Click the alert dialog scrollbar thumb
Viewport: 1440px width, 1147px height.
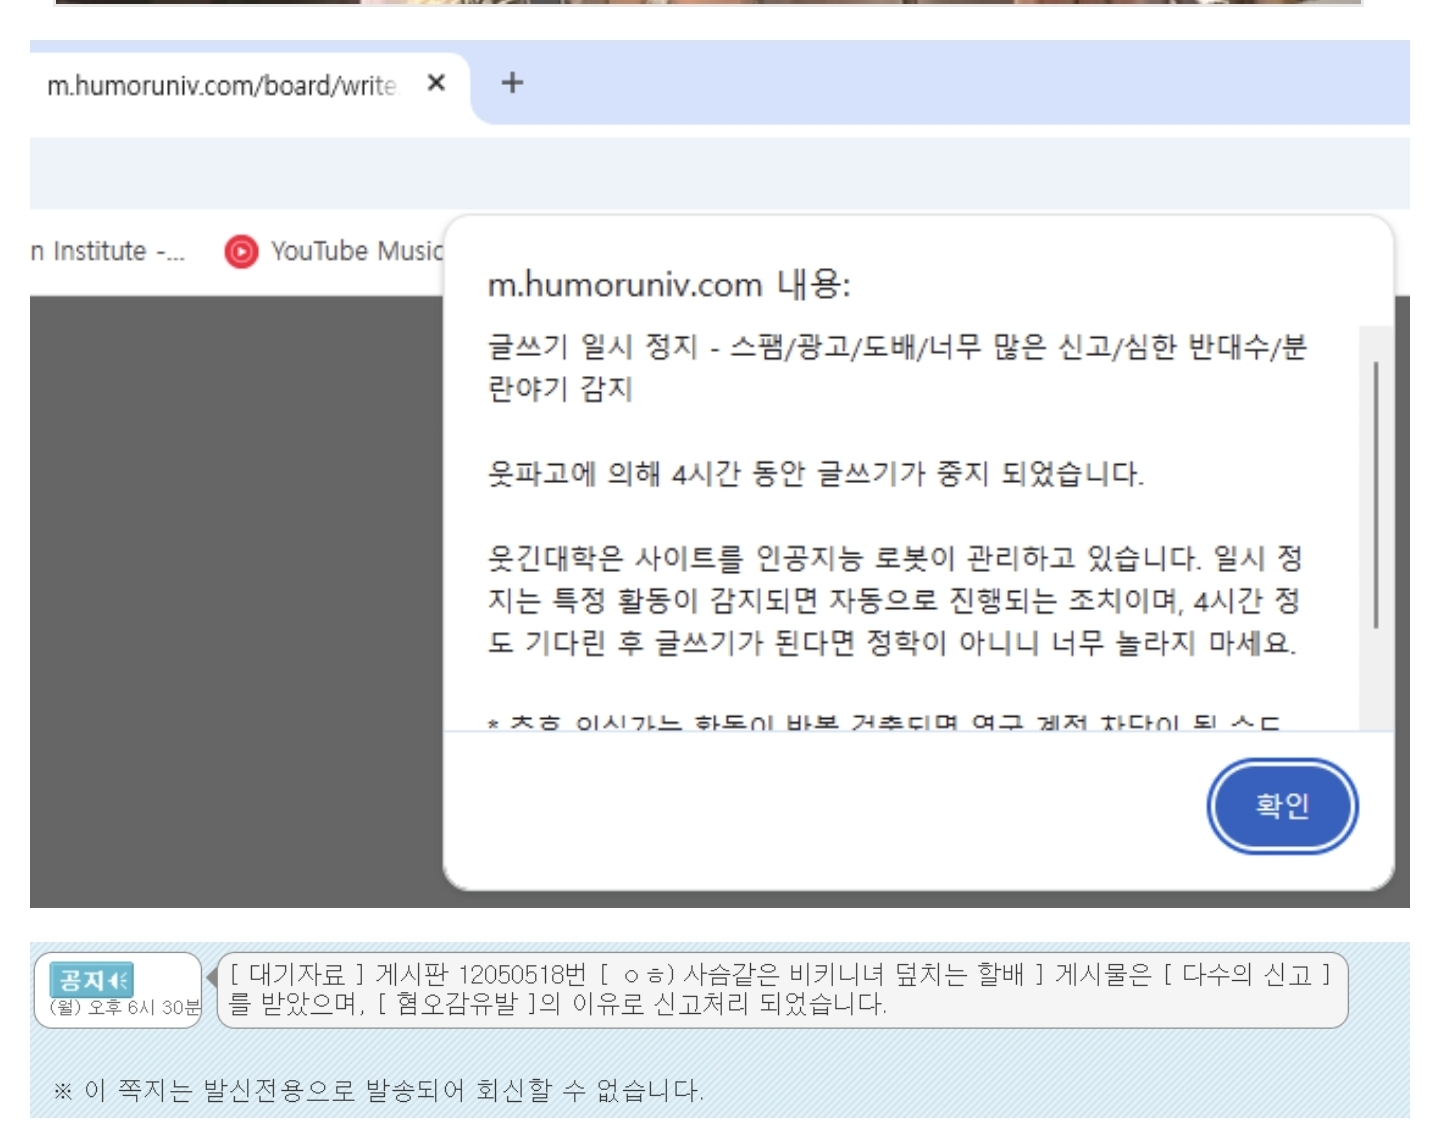(x=1376, y=494)
